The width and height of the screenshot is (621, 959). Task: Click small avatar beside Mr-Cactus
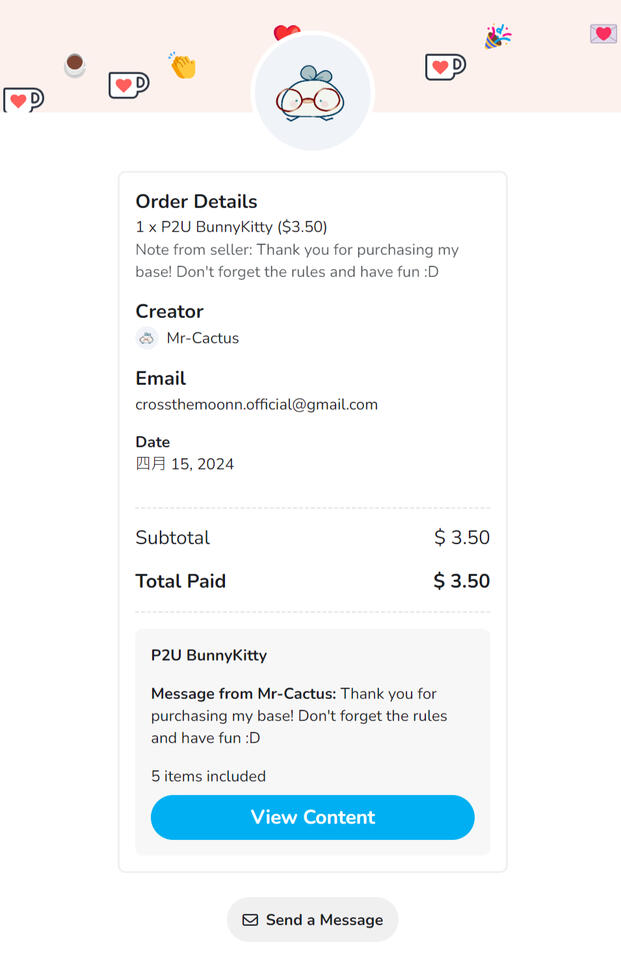[x=147, y=338]
